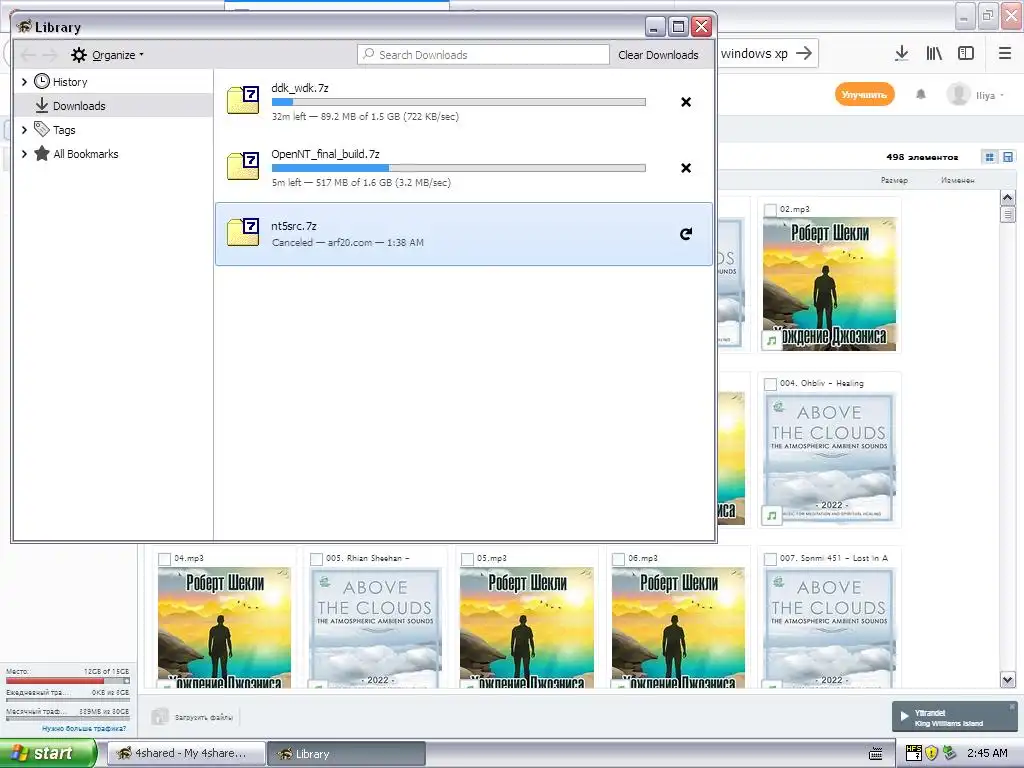Open the browser library shelf icon

point(934,54)
